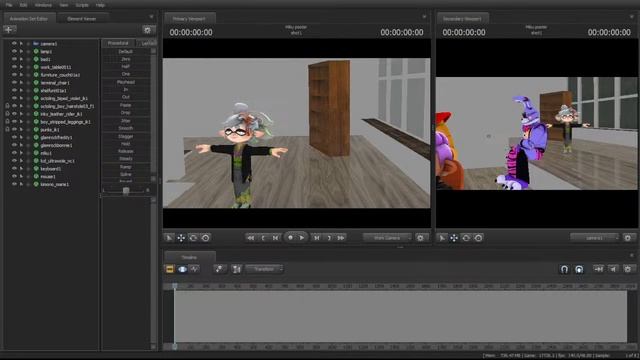Viewport: 640px width, 360px height.
Task: Open timeline gear settings
Action: pos(628,269)
